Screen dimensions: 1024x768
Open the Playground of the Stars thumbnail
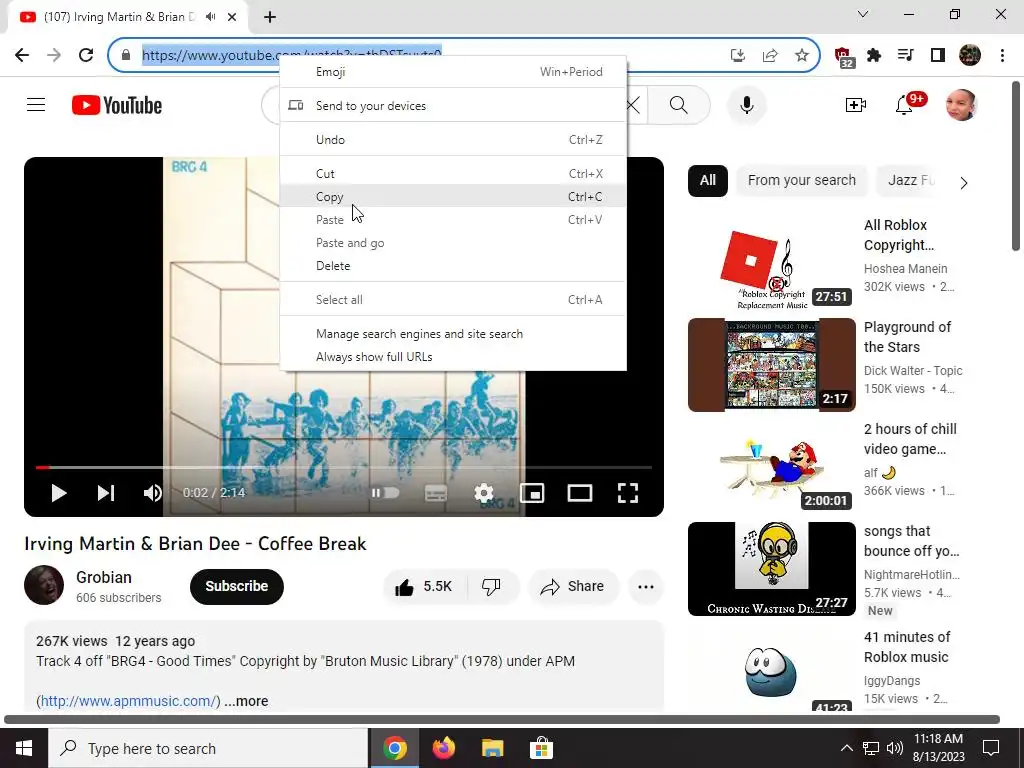point(771,365)
